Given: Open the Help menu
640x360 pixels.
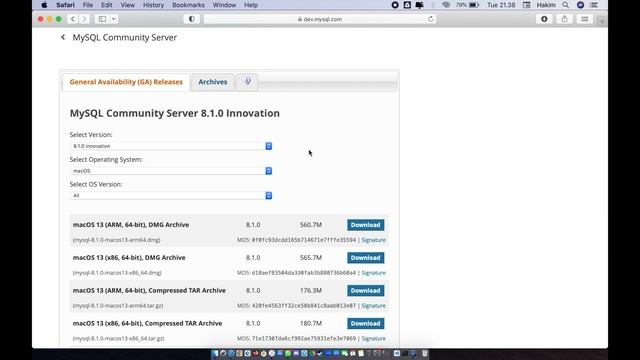Looking at the screenshot, I should 251,5.
